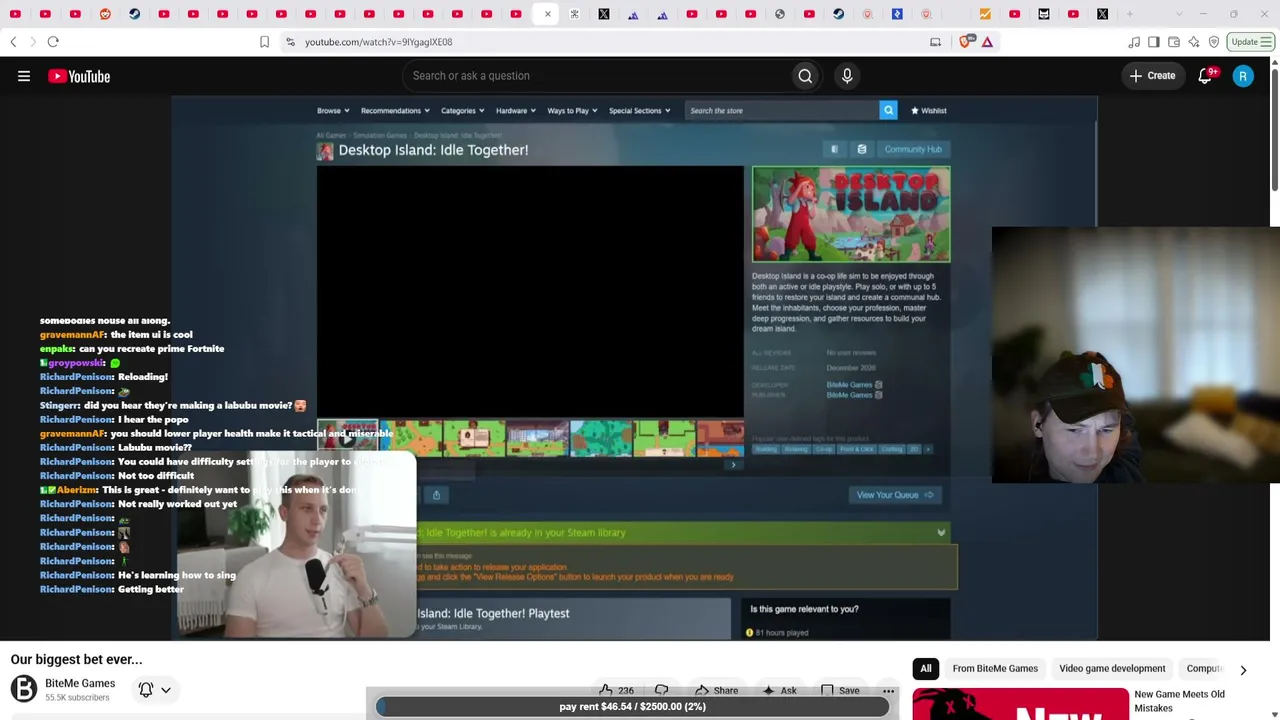Screen dimensions: 1280x720
Task: Expand the Recommendations dropdown
Action: pyautogui.click(x=395, y=111)
